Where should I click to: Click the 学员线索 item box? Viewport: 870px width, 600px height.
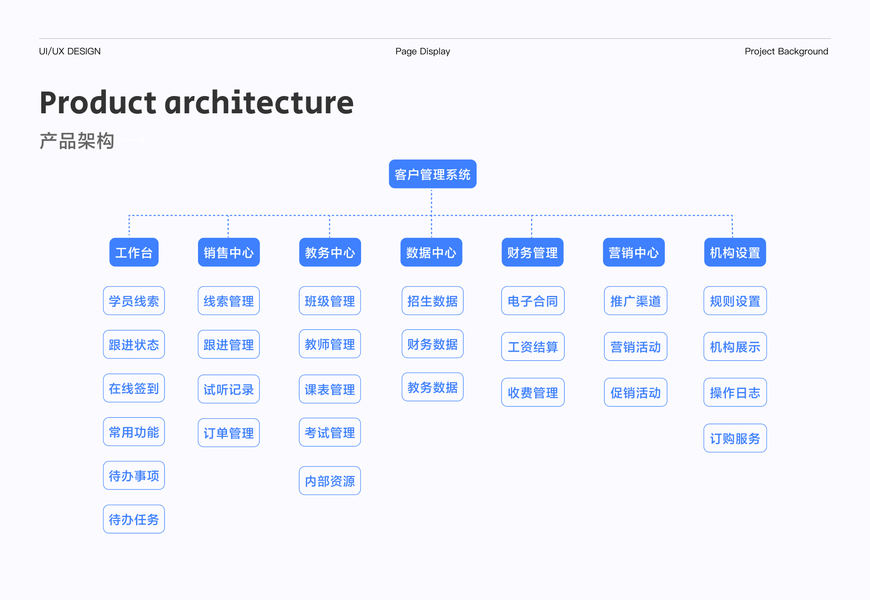[x=134, y=301]
